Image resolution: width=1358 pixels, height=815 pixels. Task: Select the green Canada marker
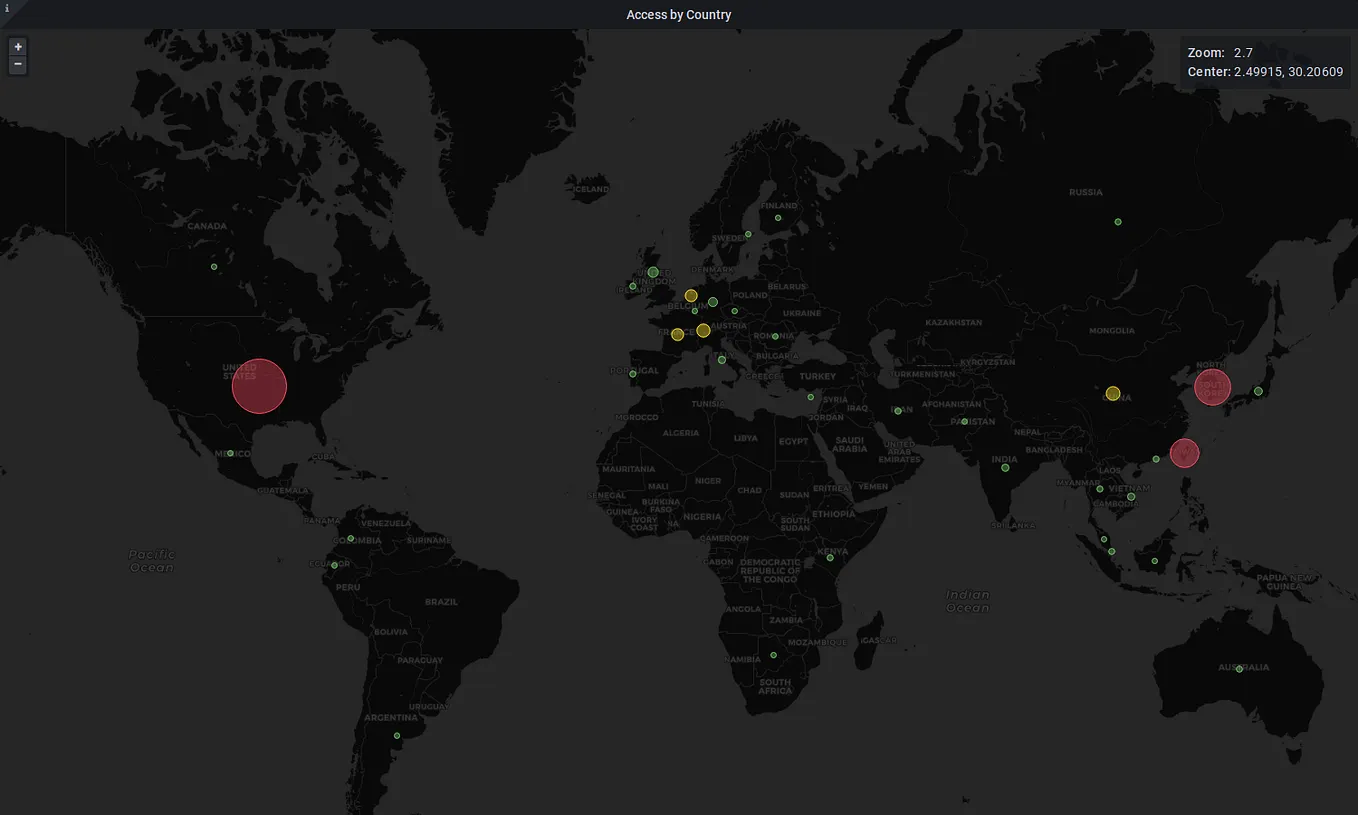click(214, 267)
